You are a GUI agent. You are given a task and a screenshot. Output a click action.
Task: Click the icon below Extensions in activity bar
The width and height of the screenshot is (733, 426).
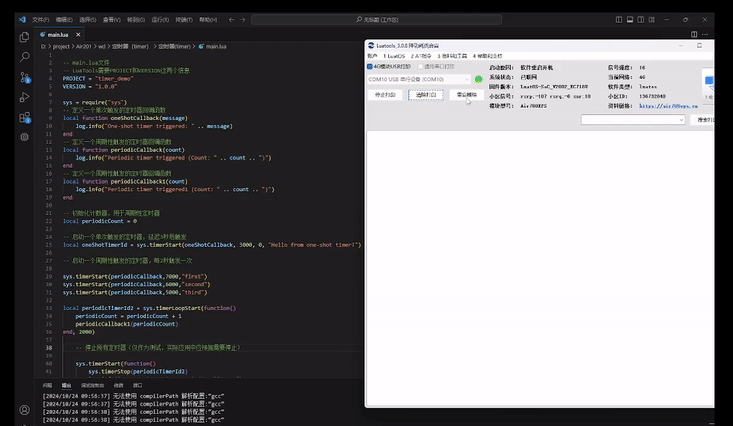(x=24, y=137)
